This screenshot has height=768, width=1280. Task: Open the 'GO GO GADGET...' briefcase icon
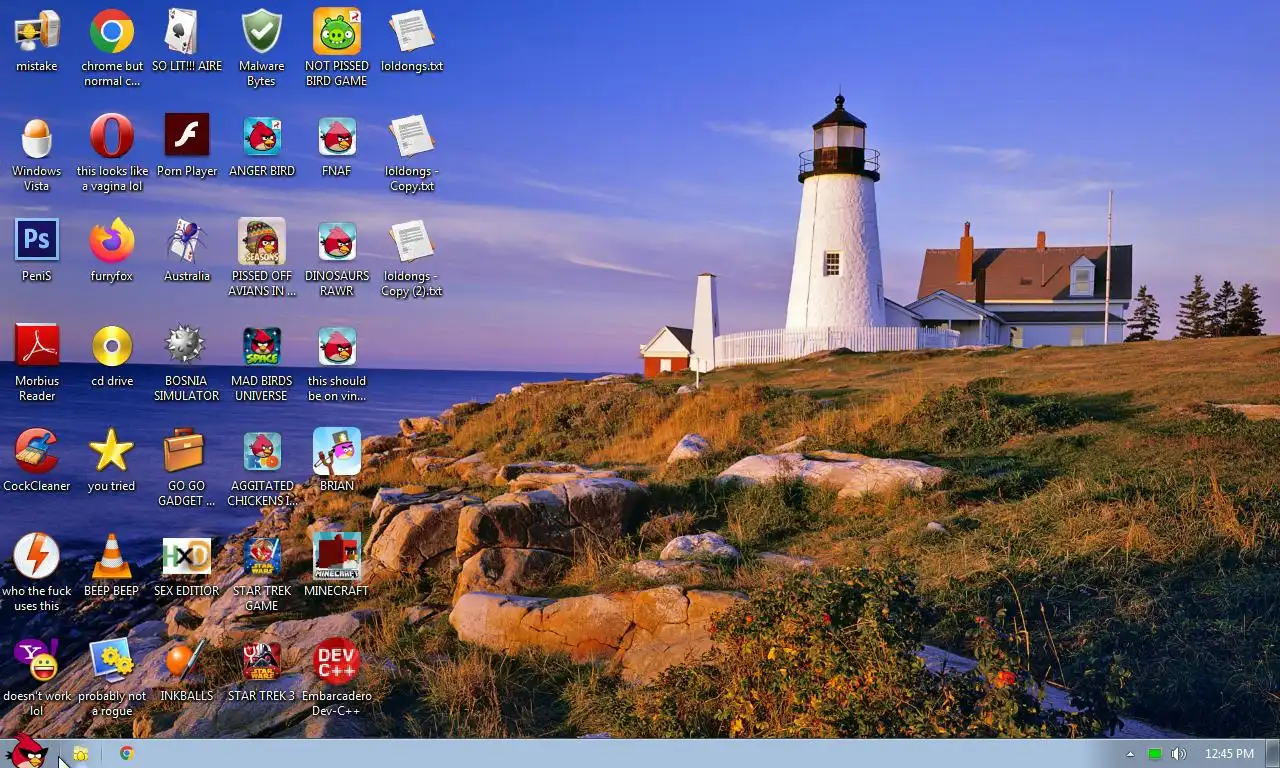click(187, 467)
